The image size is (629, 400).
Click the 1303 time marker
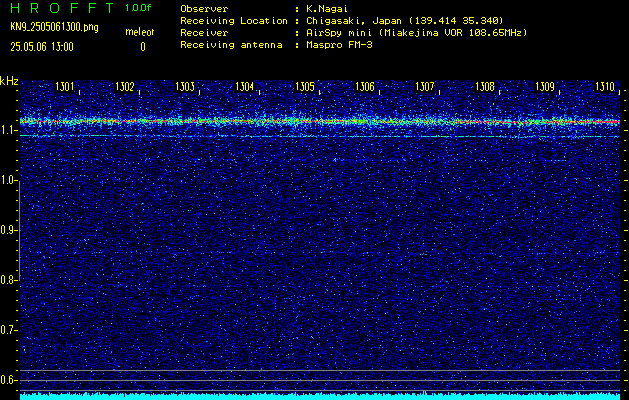click(185, 86)
